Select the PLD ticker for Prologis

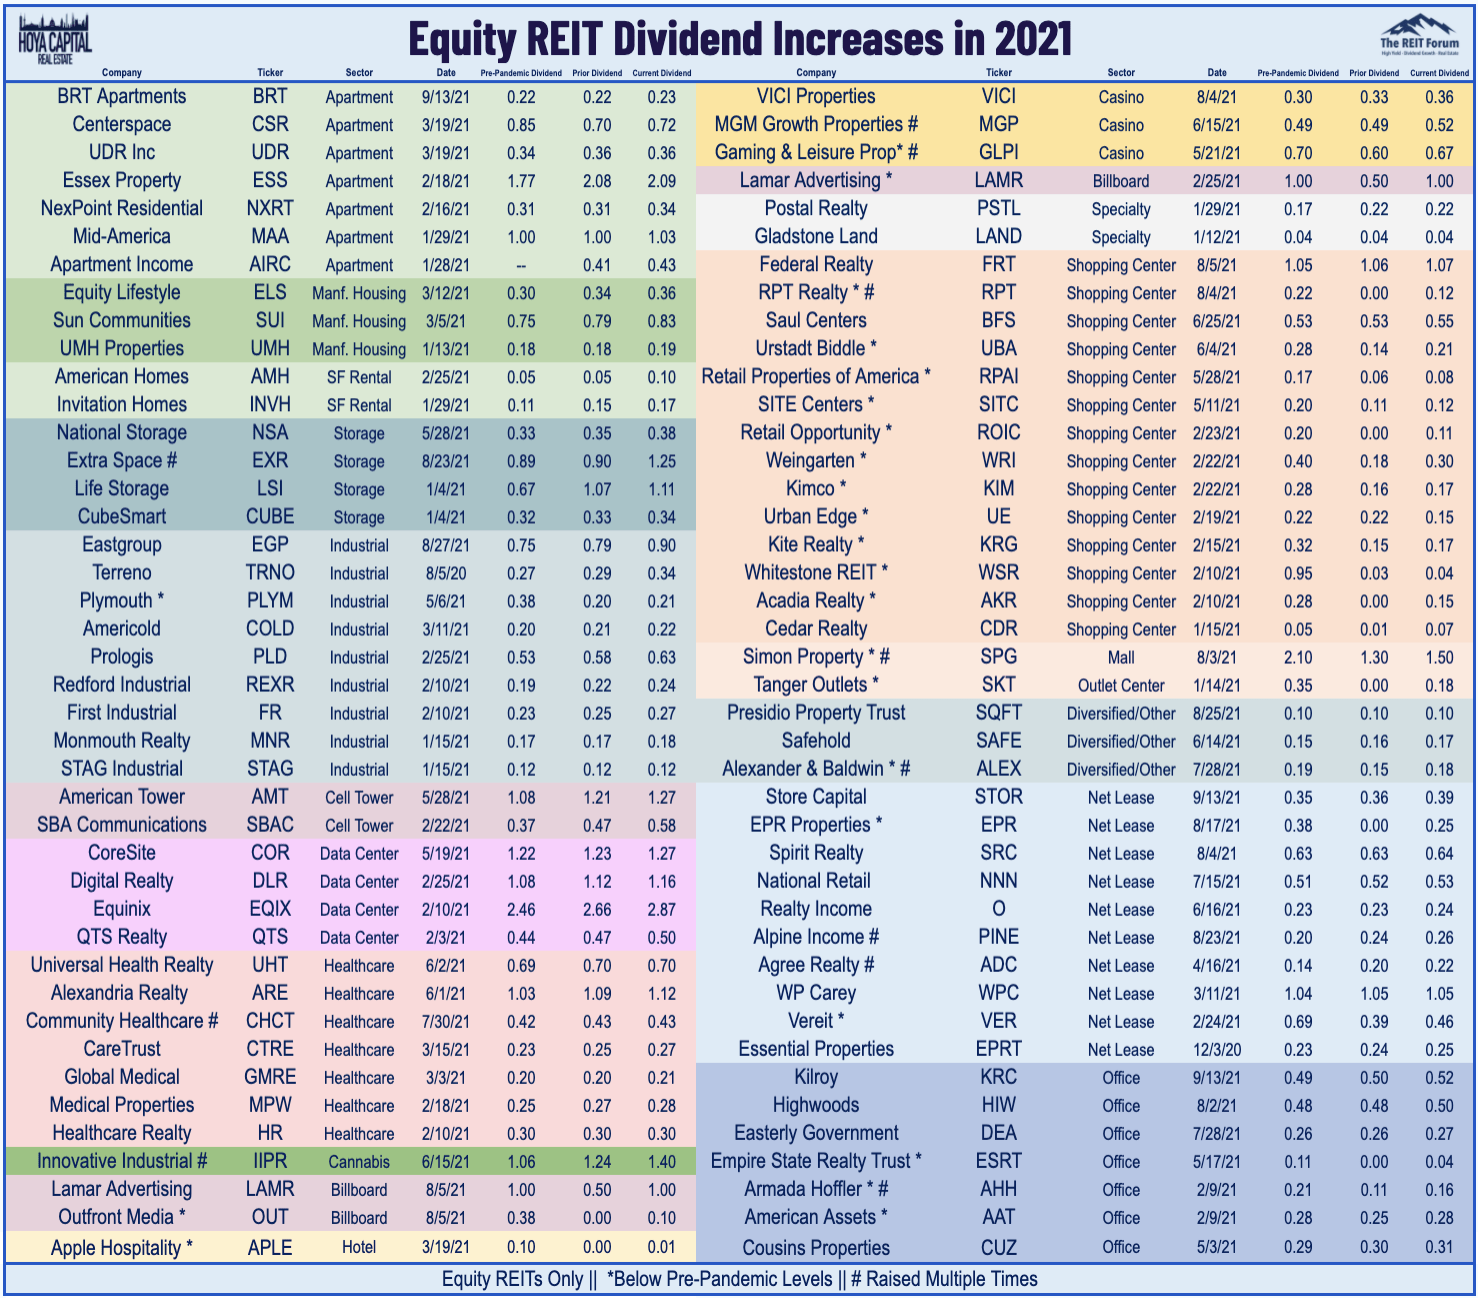270,656
